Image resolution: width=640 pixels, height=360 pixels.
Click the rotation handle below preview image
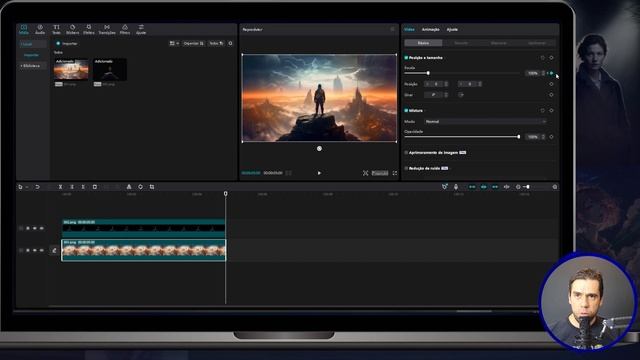pos(319,149)
